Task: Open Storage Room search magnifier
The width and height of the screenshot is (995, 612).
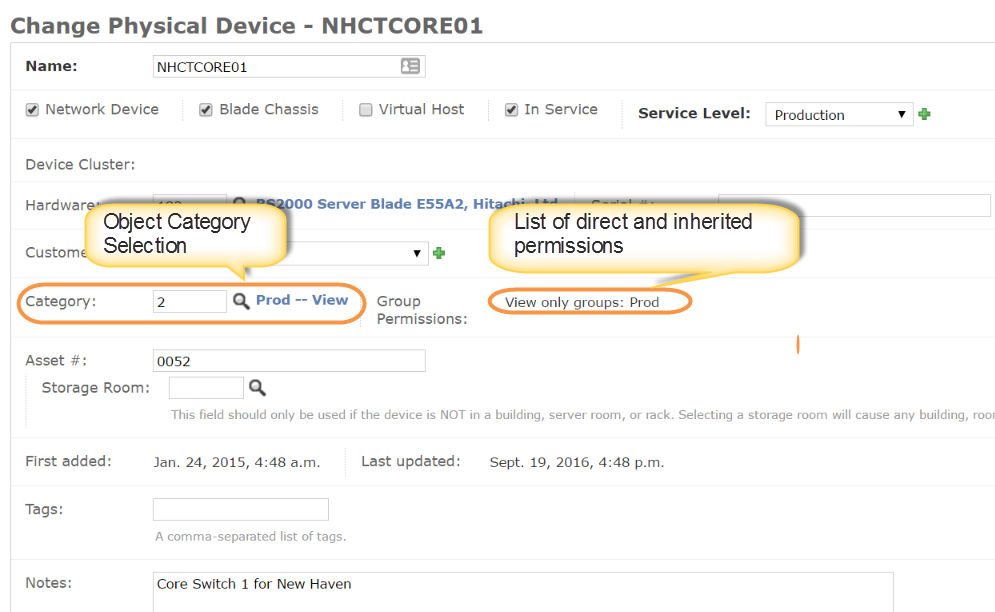Action: click(257, 387)
